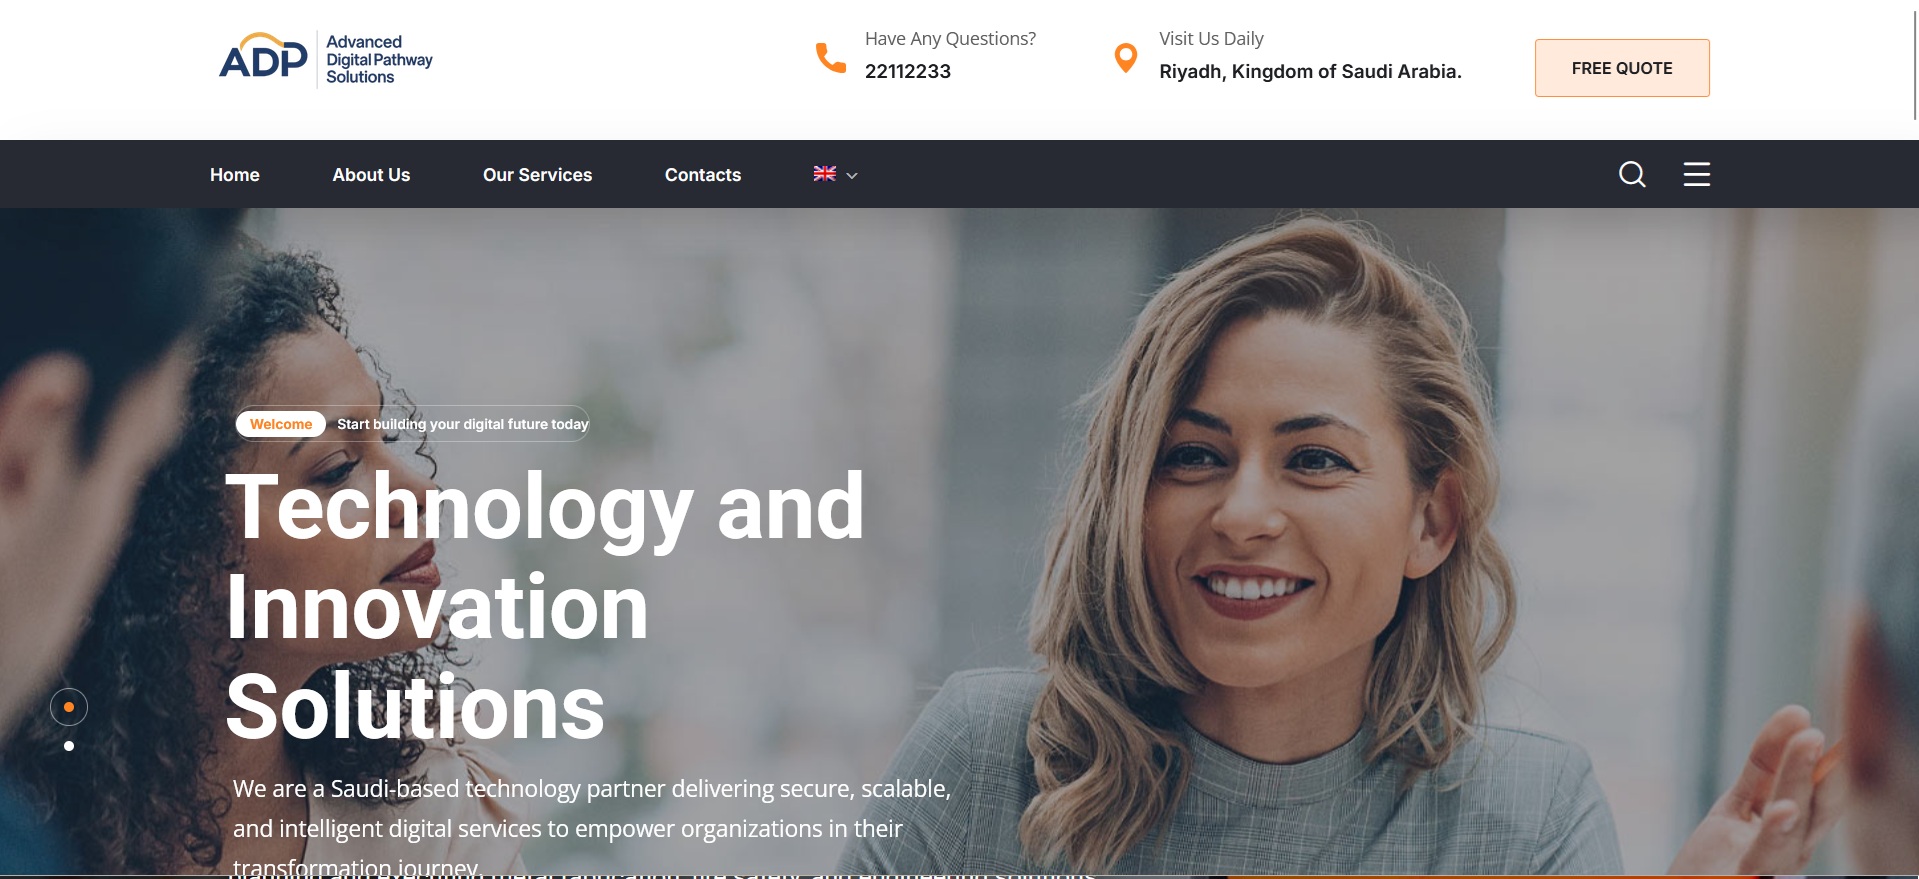The image size is (1919, 879).
Task: Open the hamburger menu icon
Action: (x=1696, y=174)
